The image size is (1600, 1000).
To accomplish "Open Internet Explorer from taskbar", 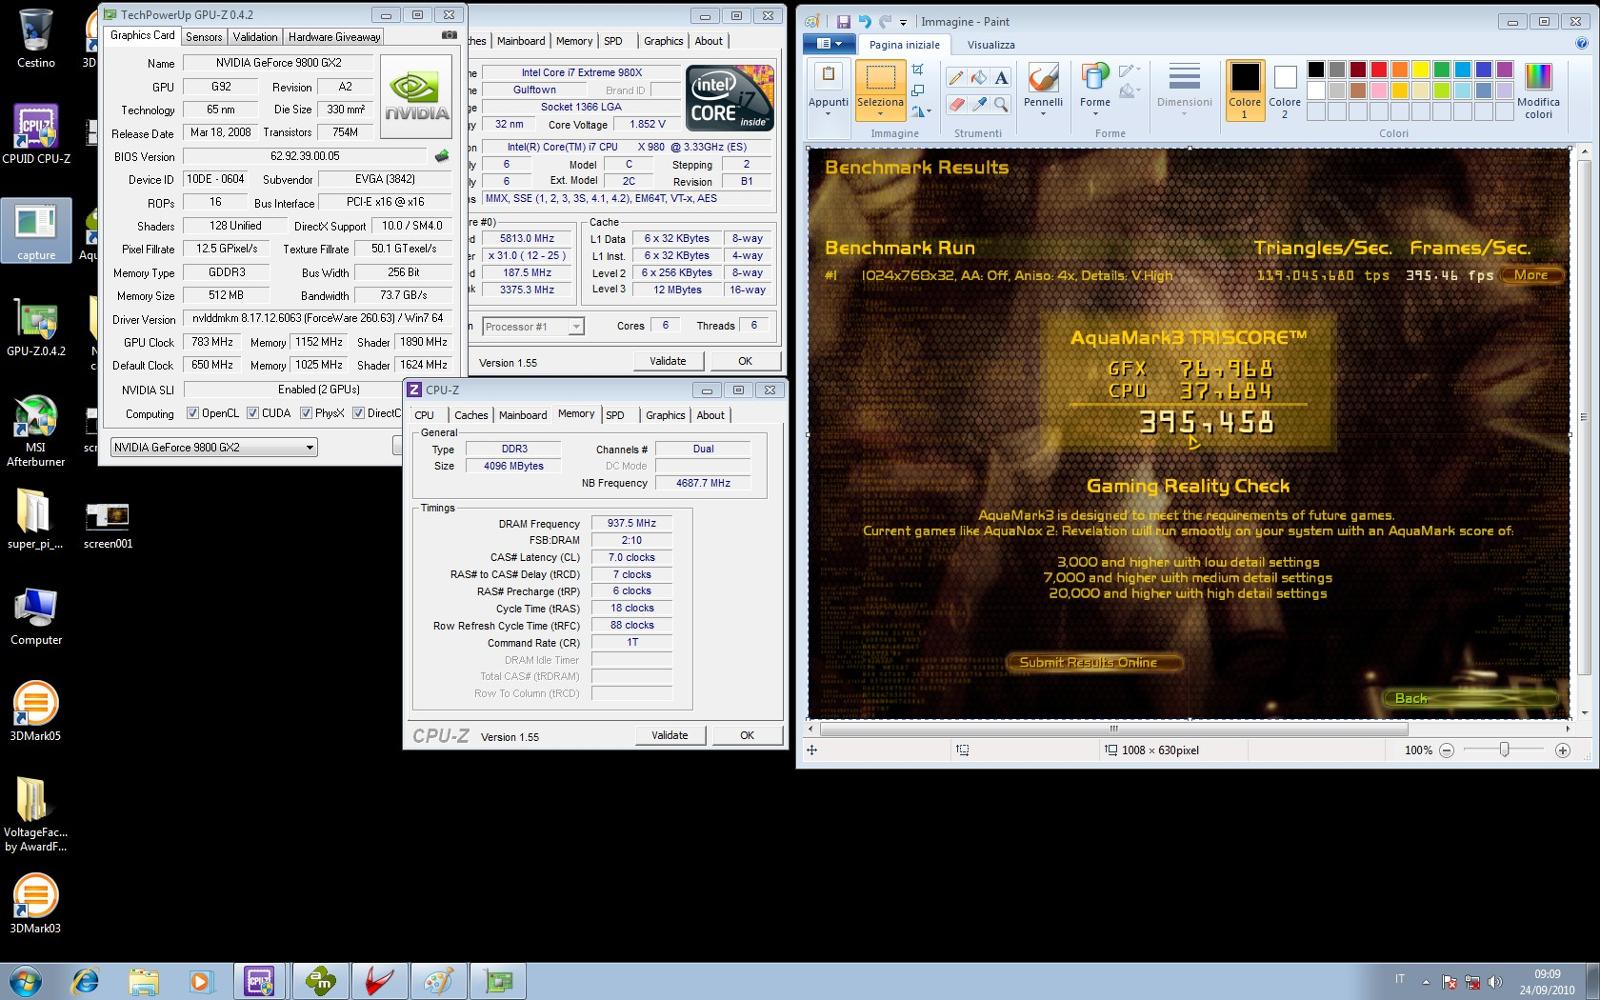I will coord(86,981).
